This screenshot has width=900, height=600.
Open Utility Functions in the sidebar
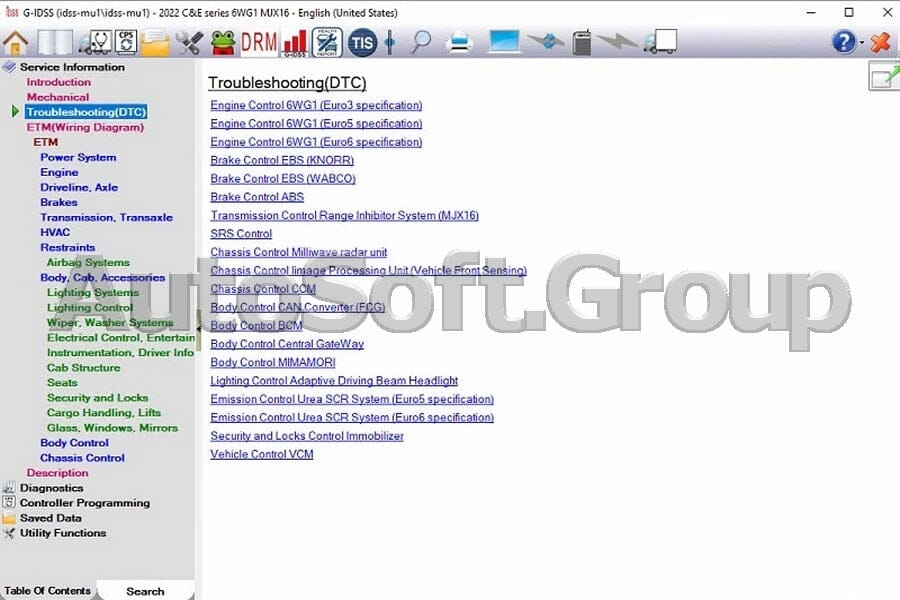point(63,533)
